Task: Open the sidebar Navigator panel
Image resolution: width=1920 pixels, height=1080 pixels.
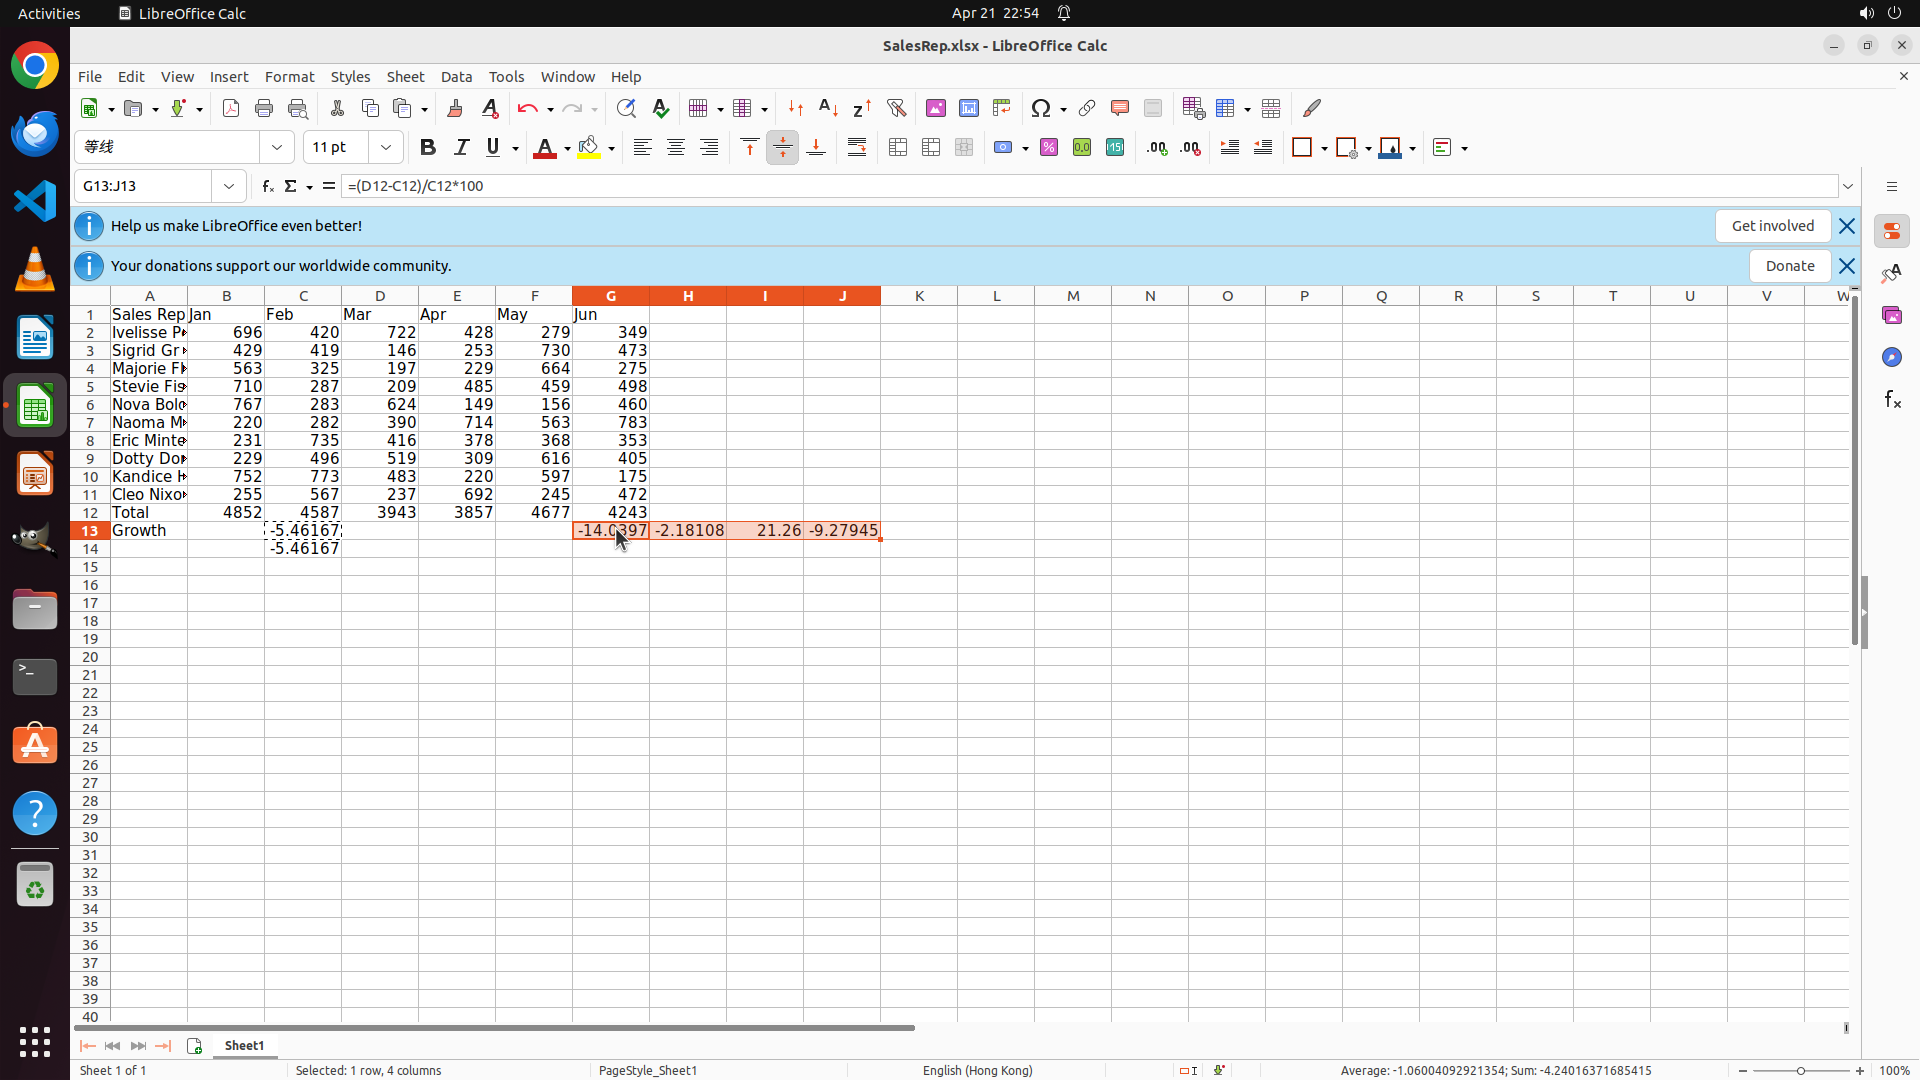Action: click(x=1891, y=357)
